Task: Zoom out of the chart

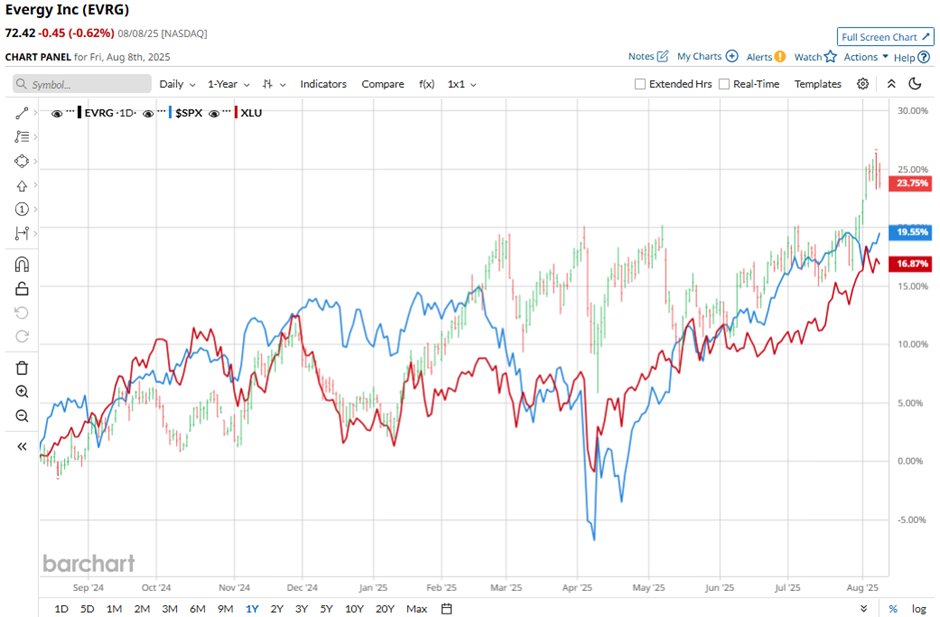Action: 22,416
